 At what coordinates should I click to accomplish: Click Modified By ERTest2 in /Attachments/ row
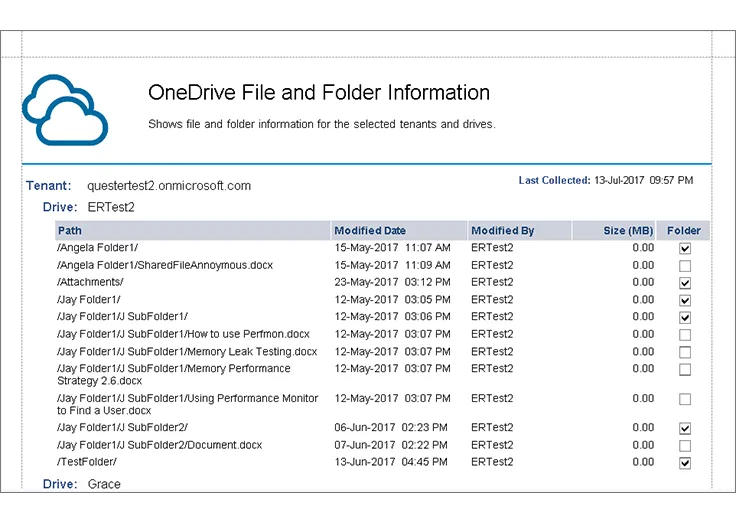(x=492, y=282)
